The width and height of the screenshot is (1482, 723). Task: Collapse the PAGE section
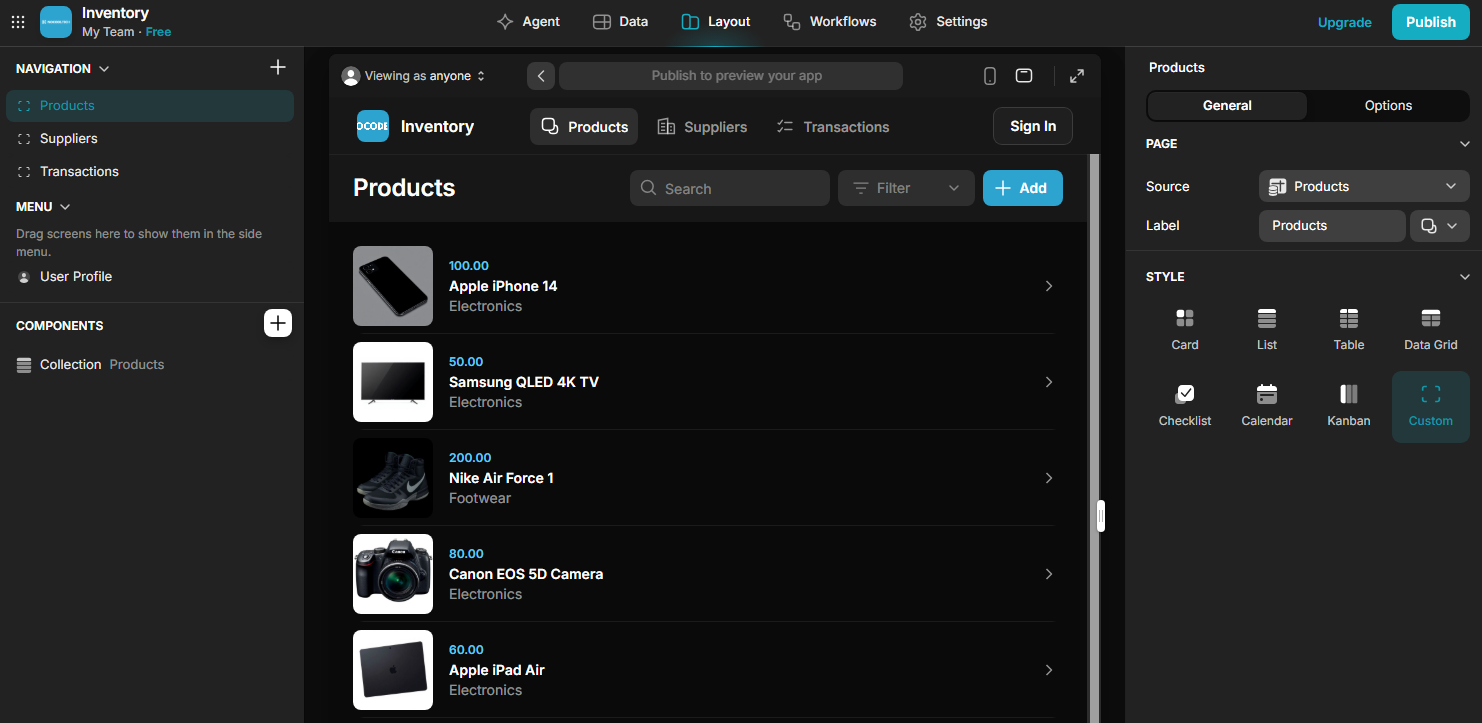click(x=1464, y=144)
